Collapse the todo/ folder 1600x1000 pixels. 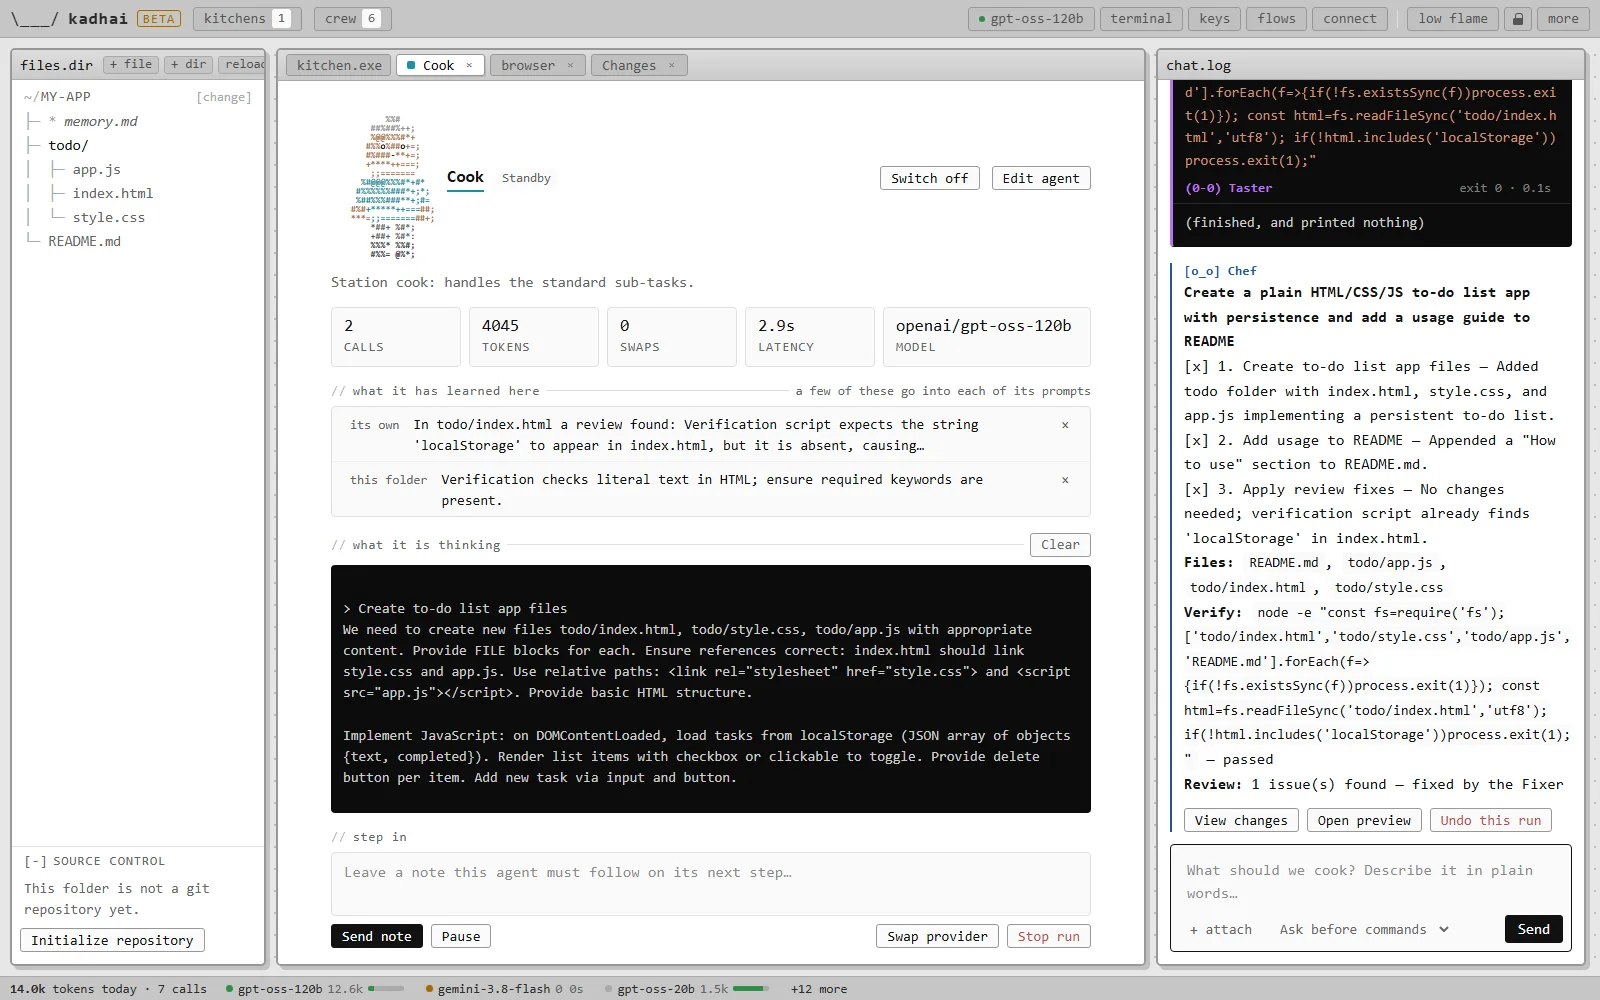tap(68, 146)
